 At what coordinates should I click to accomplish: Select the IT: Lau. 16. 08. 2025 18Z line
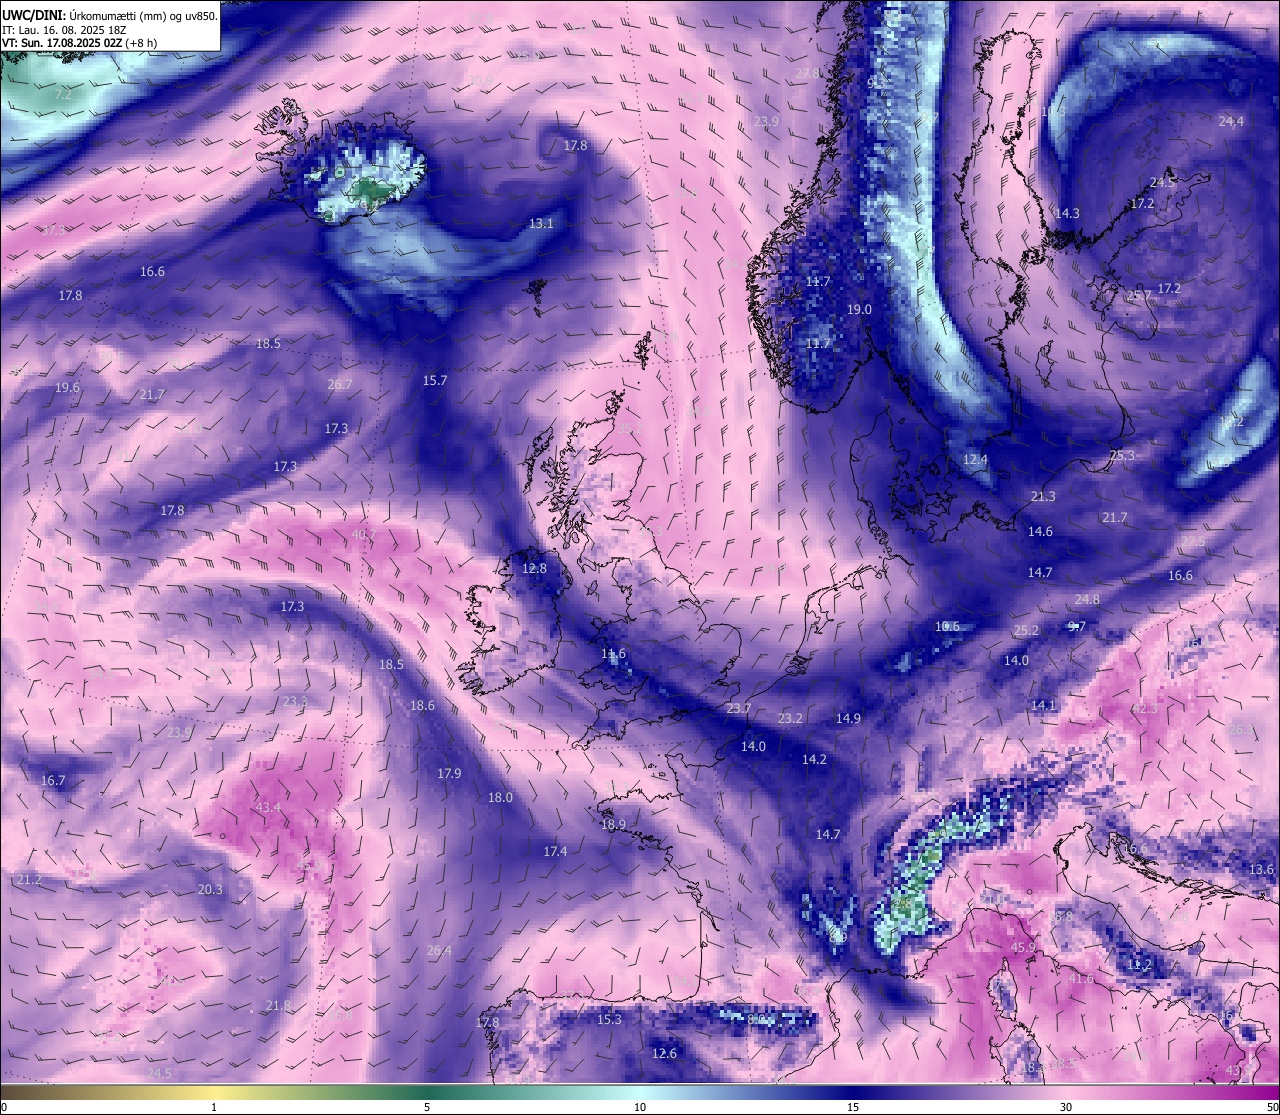click(x=64, y=30)
